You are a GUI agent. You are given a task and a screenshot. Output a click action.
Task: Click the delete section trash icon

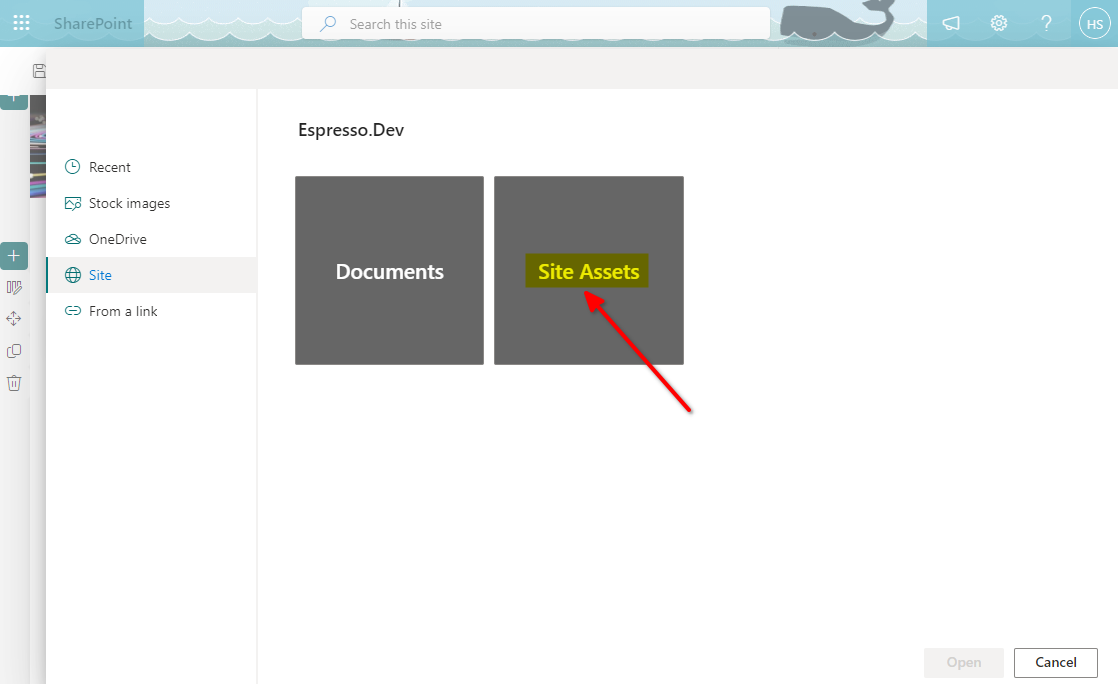point(14,383)
